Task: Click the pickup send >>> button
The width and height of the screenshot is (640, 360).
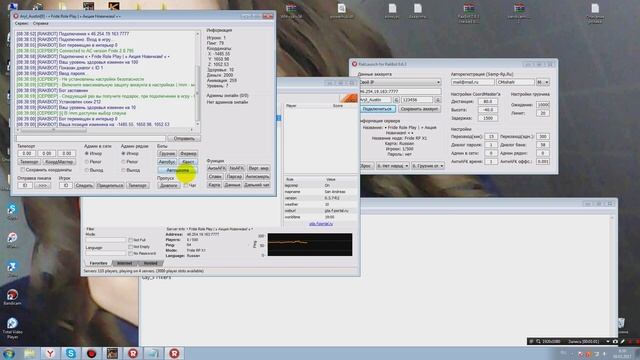Action: click(42, 185)
